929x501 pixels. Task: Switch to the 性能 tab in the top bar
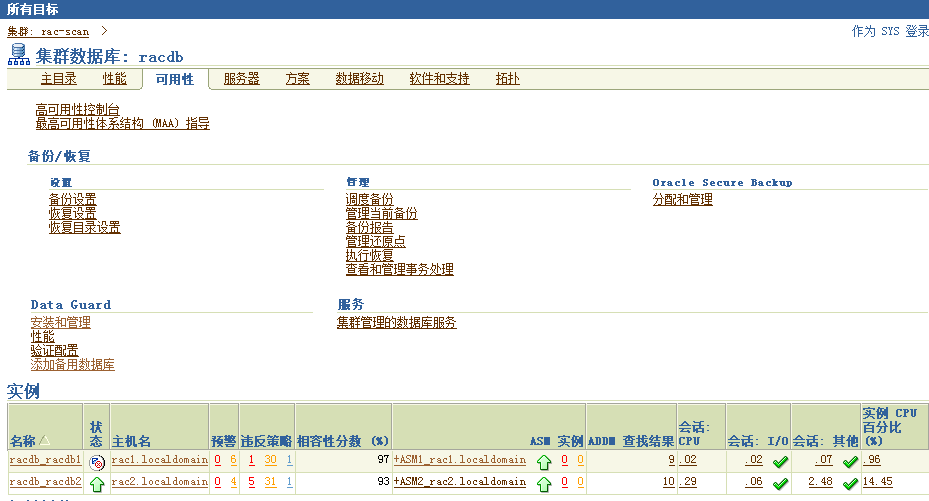[114, 78]
